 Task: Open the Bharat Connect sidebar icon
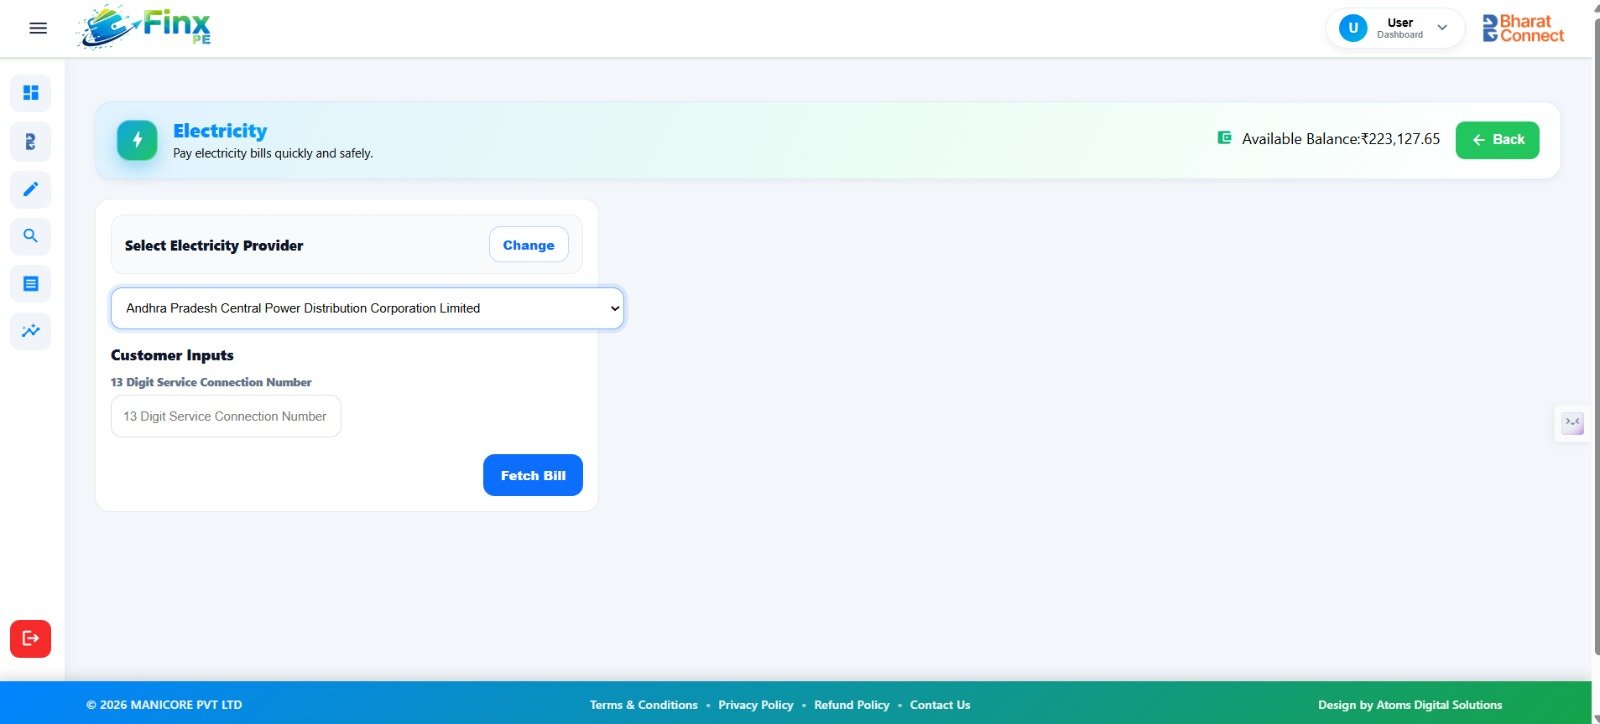(31, 141)
